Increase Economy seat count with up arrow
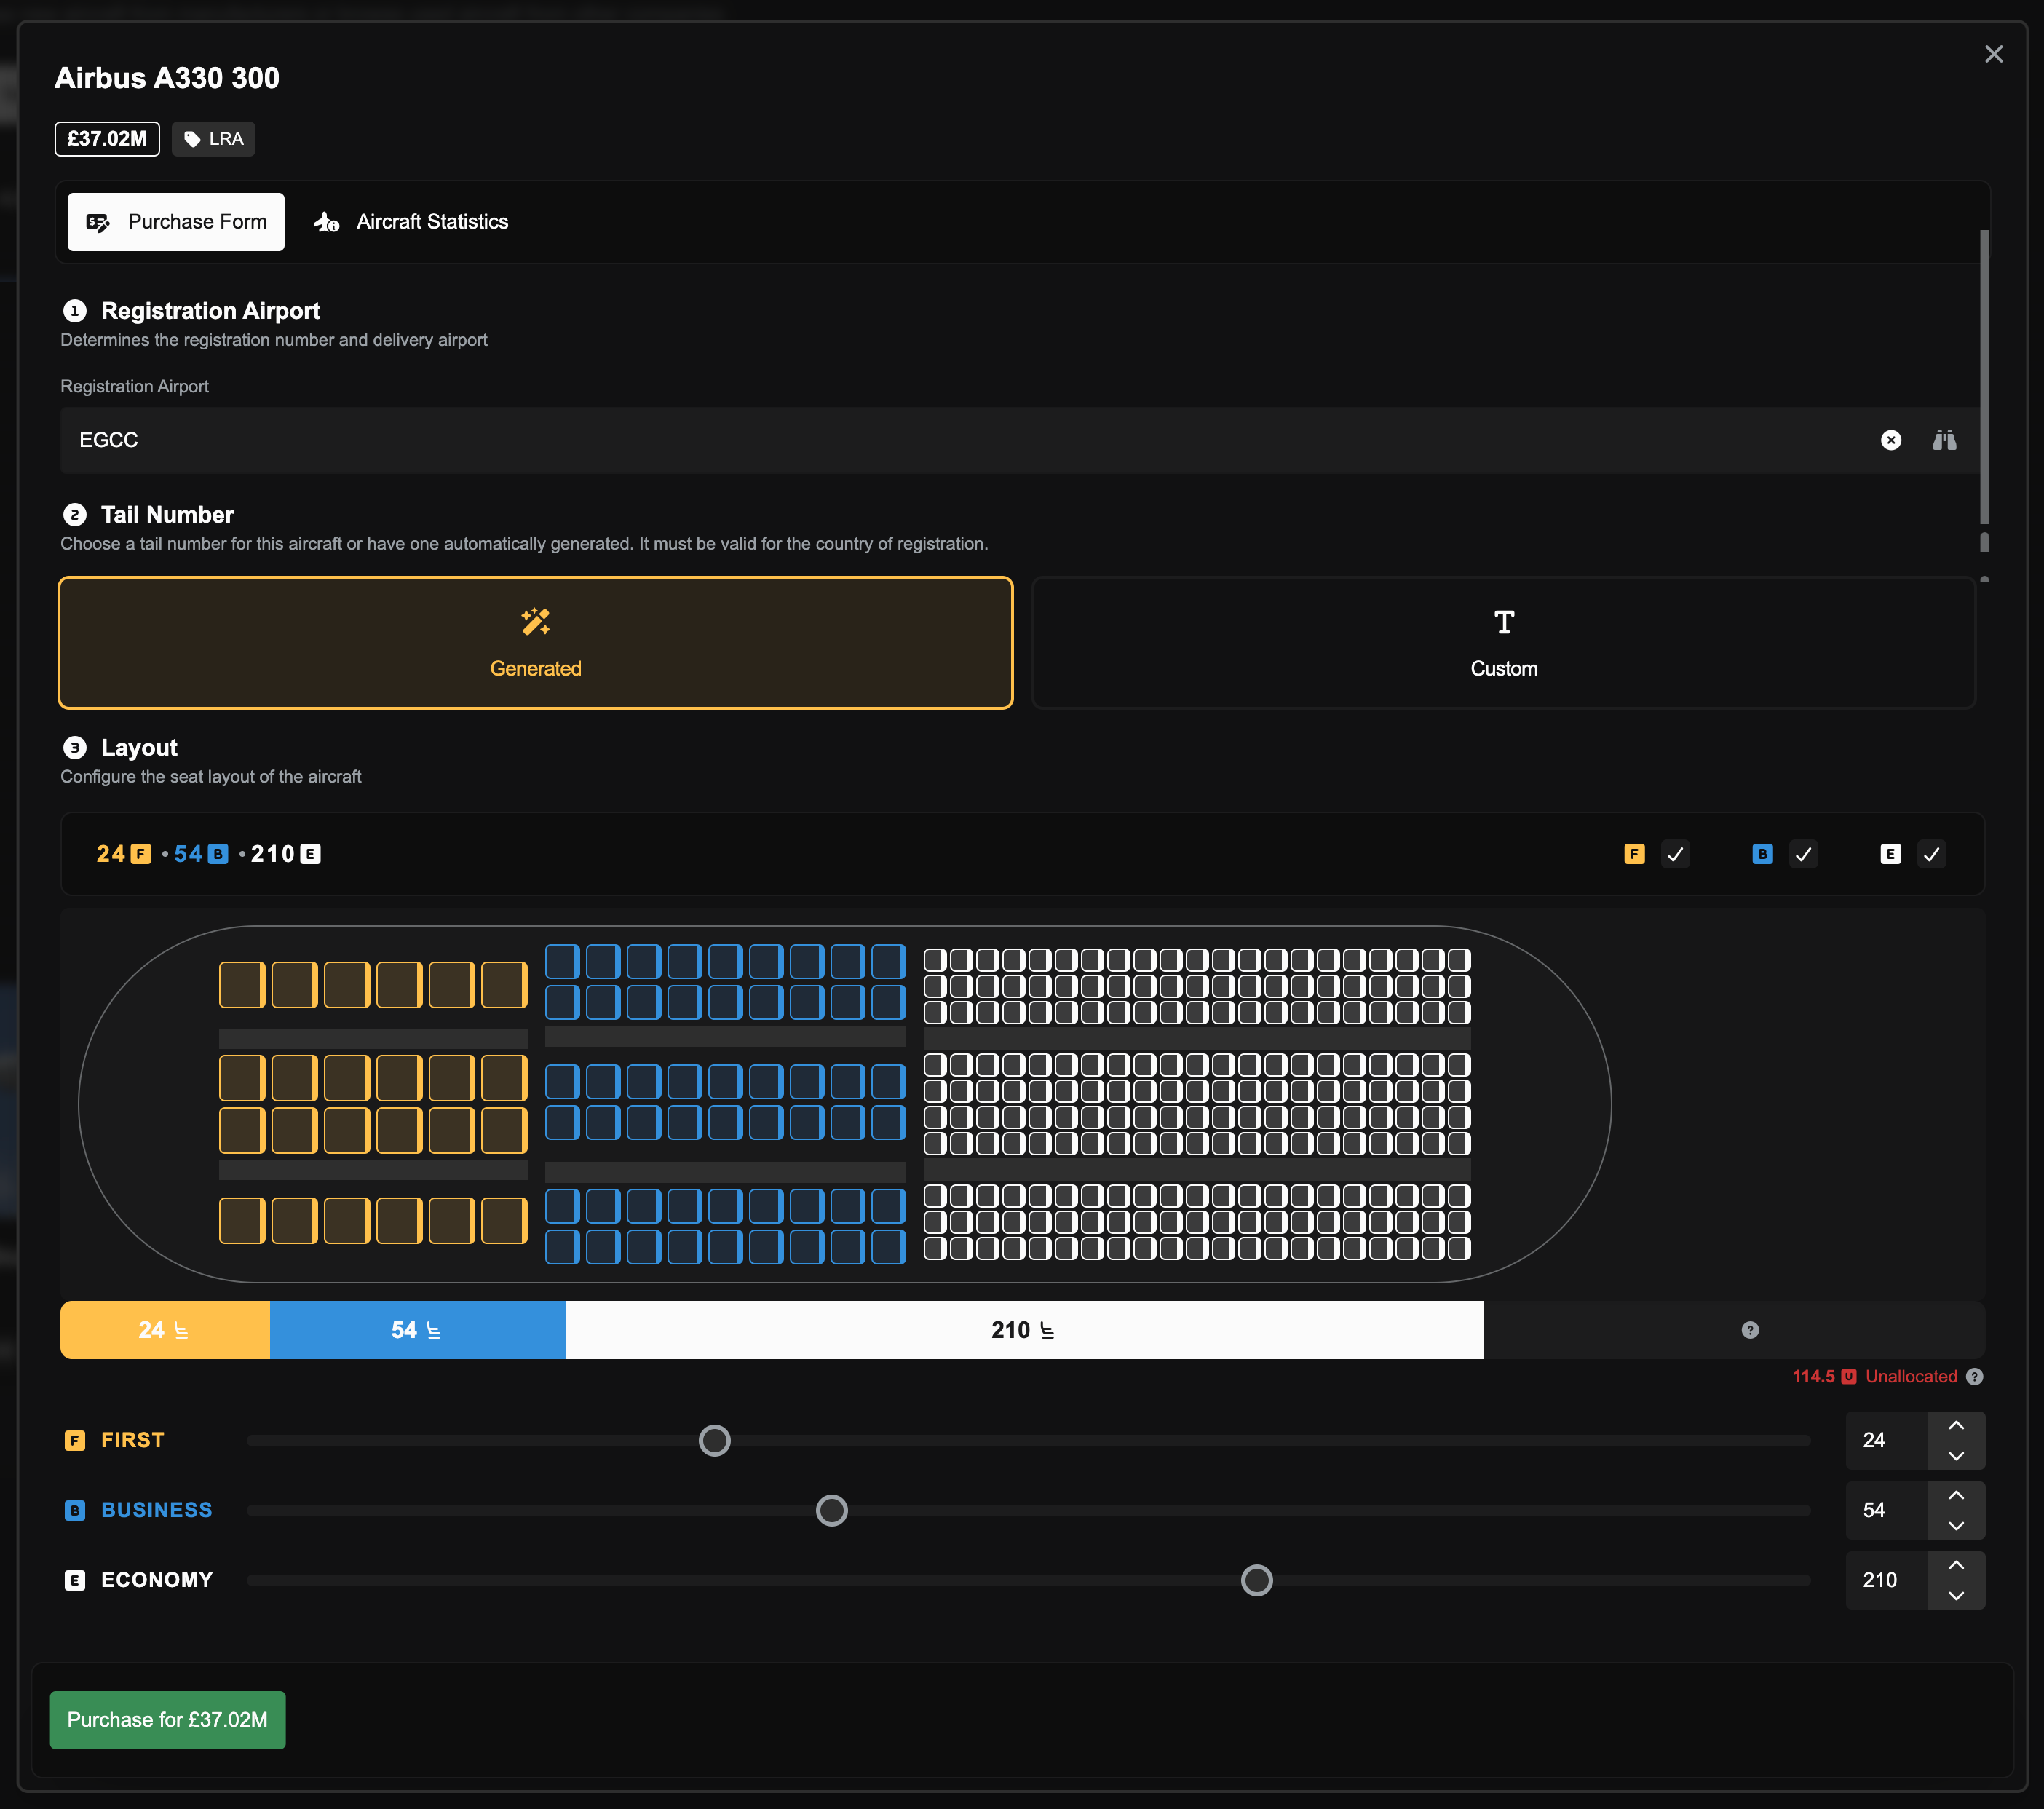The height and width of the screenshot is (1809, 2044). (x=1955, y=1565)
